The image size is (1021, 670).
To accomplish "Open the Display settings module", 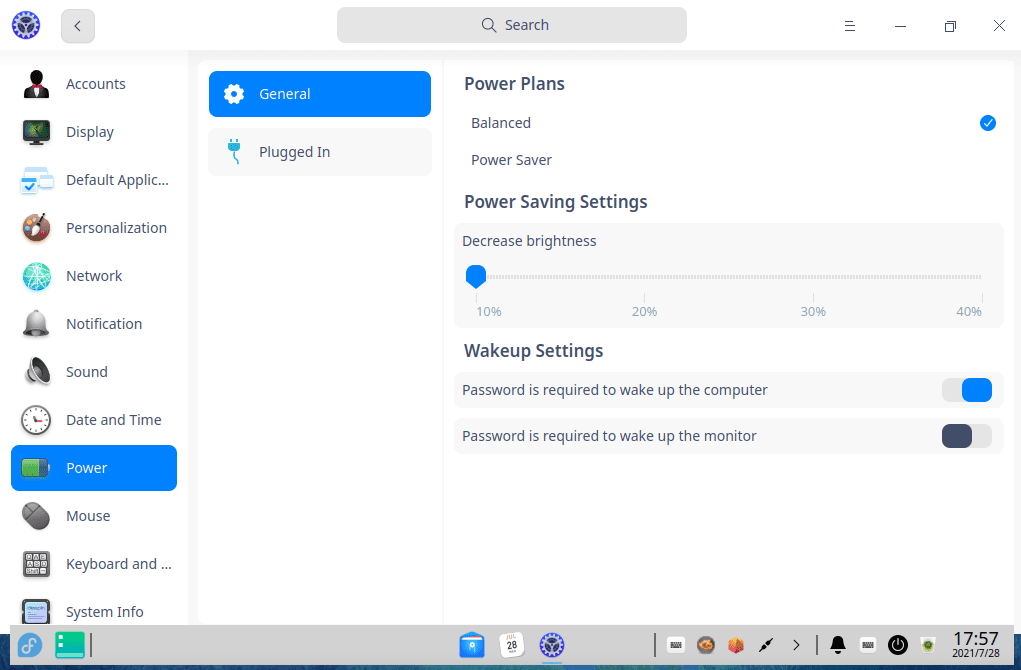I will point(94,132).
